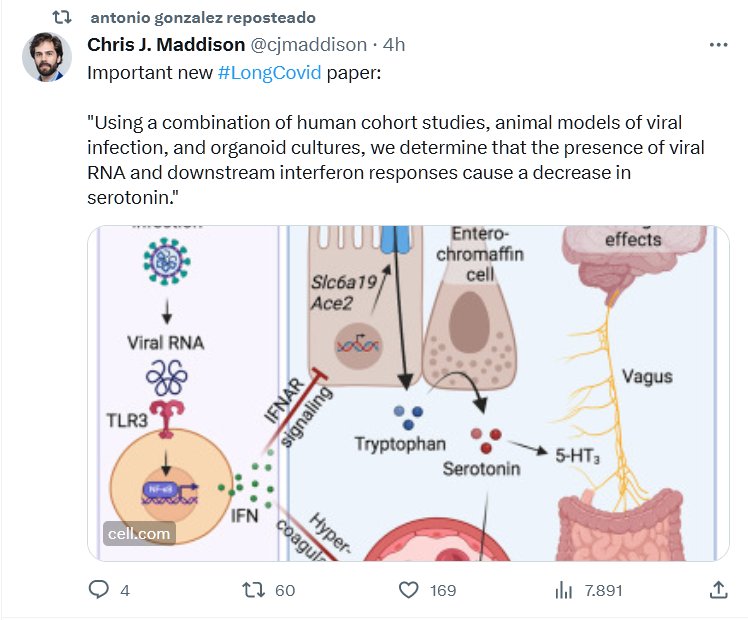The width and height of the screenshot is (748, 620).
Task: Click the share upload arrow icon
Action: click(718, 590)
